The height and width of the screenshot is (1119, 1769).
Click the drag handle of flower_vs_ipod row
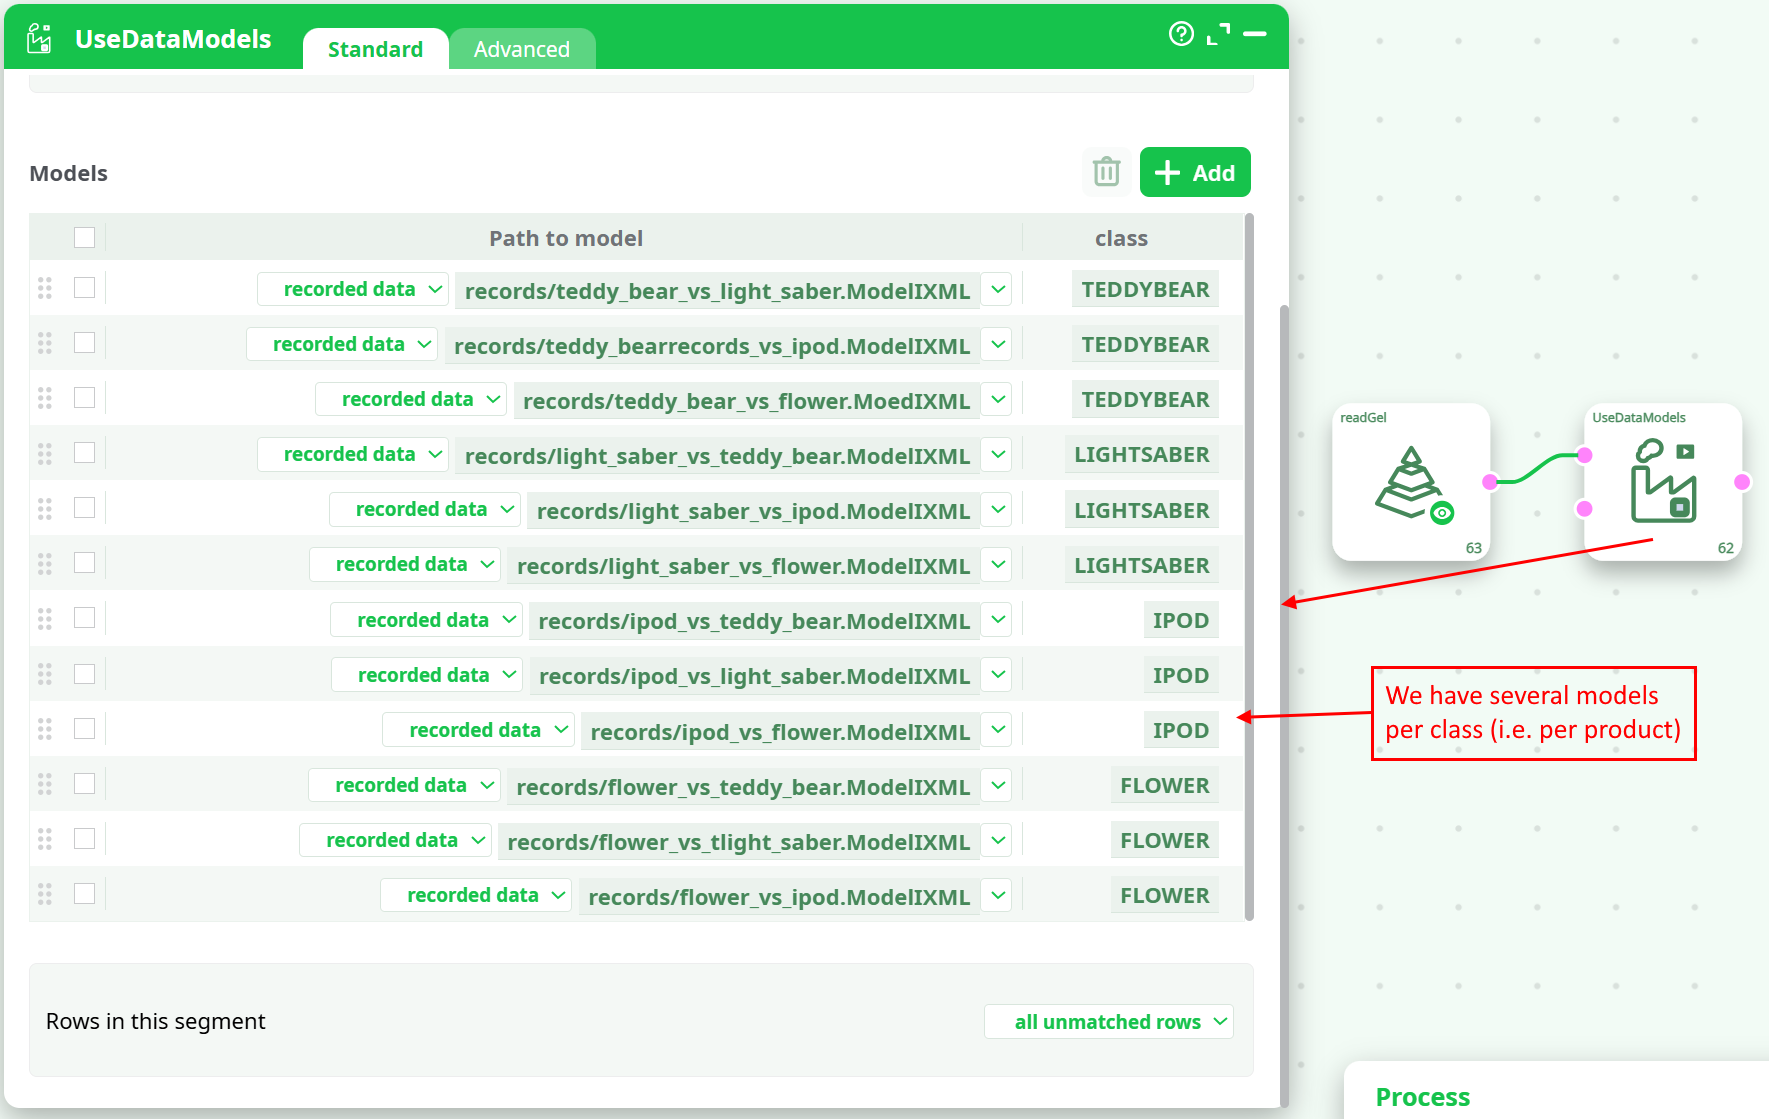(45, 894)
